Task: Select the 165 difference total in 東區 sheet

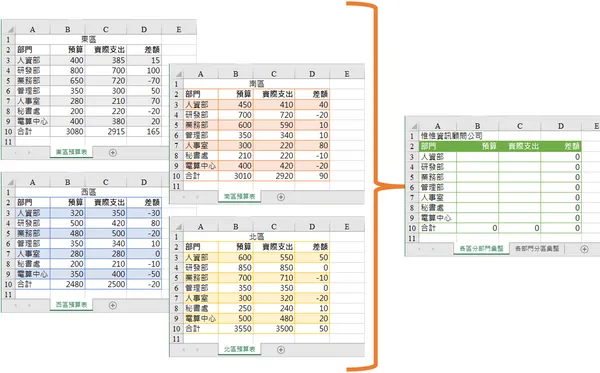Action: click(x=144, y=132)
